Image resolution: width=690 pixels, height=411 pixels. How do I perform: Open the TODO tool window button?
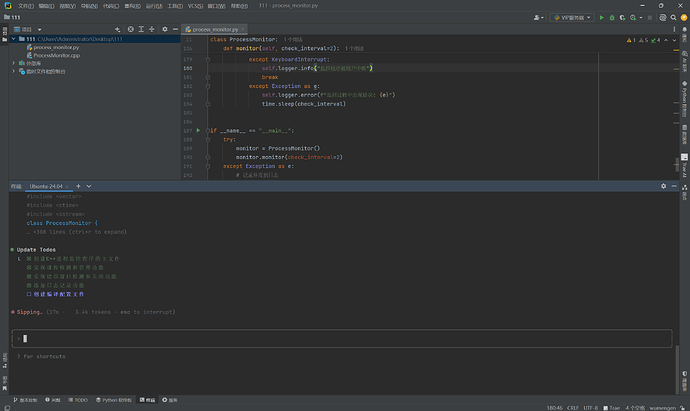click(78, 400)
